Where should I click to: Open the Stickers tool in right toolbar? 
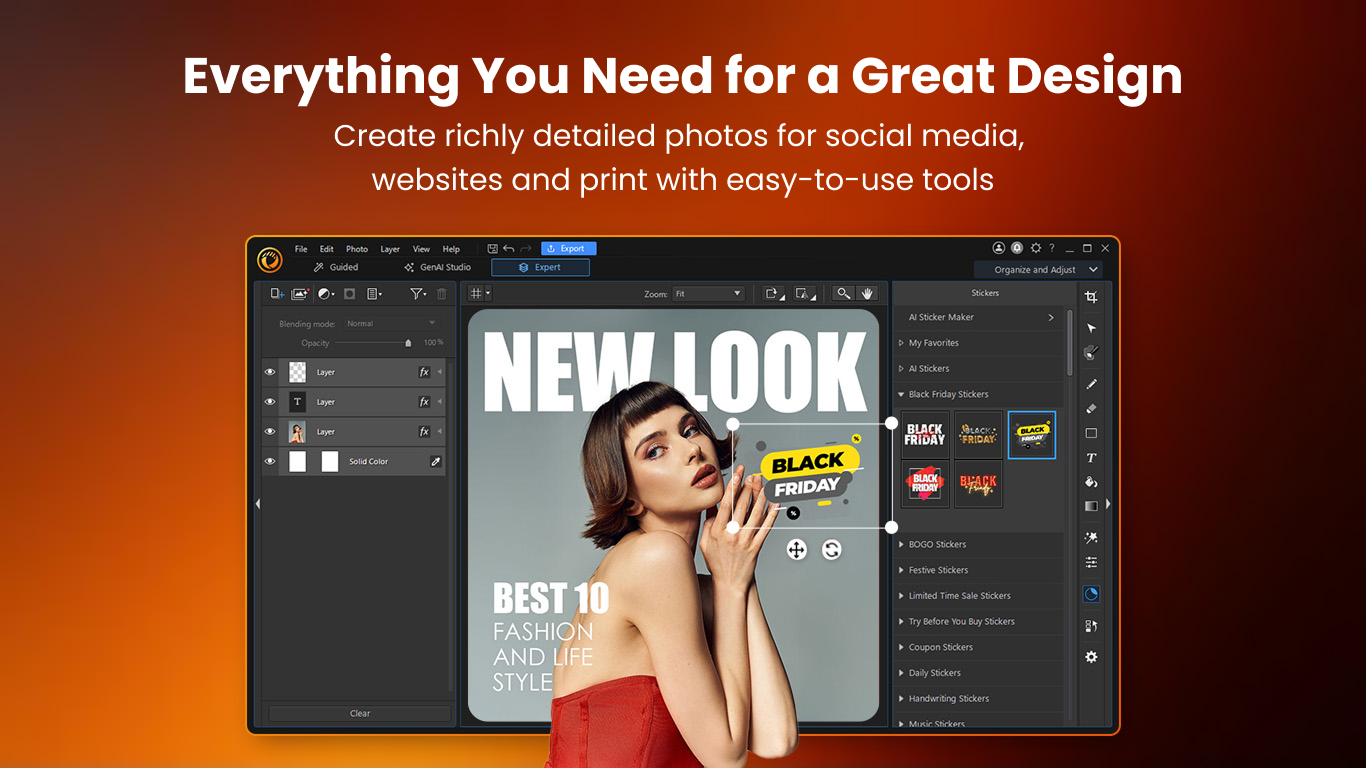tap(1091, 593)
